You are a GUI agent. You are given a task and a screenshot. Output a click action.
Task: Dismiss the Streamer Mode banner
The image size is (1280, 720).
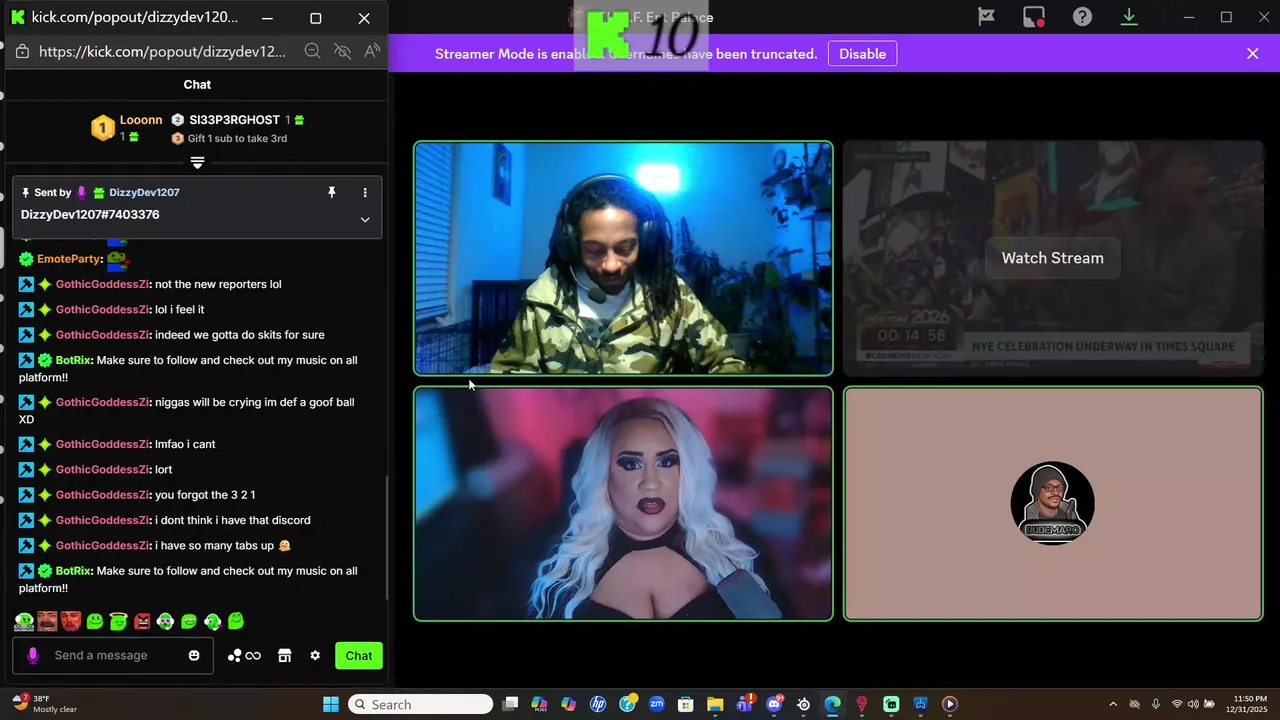(1253, 54)
